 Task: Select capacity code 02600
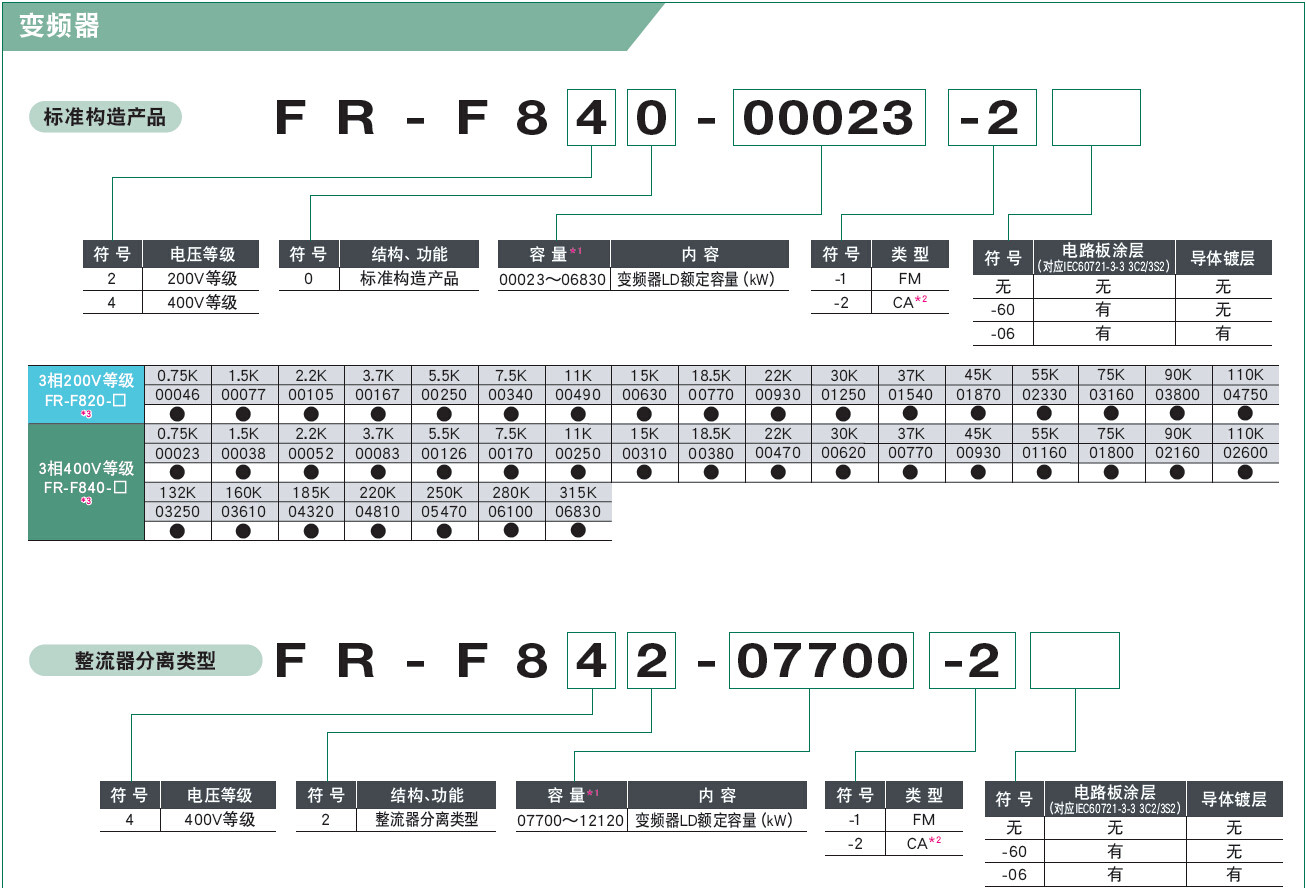[x=1245, y=453]
